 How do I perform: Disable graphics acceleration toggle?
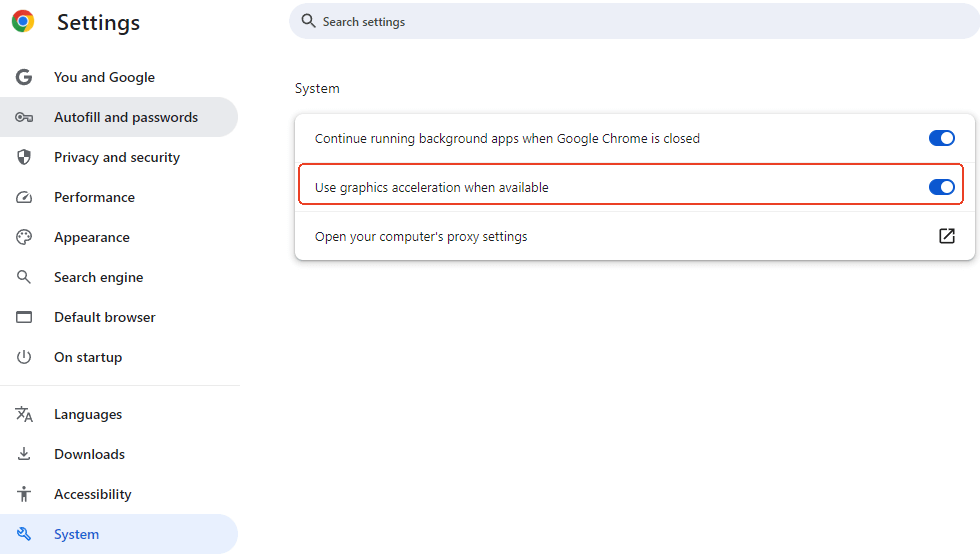941,187
